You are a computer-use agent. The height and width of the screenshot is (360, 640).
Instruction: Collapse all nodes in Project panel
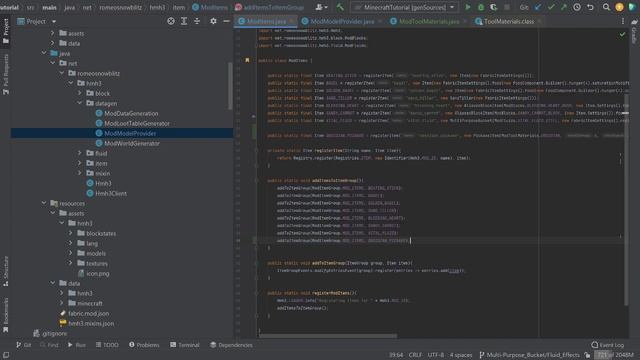(x=197, y=21)
